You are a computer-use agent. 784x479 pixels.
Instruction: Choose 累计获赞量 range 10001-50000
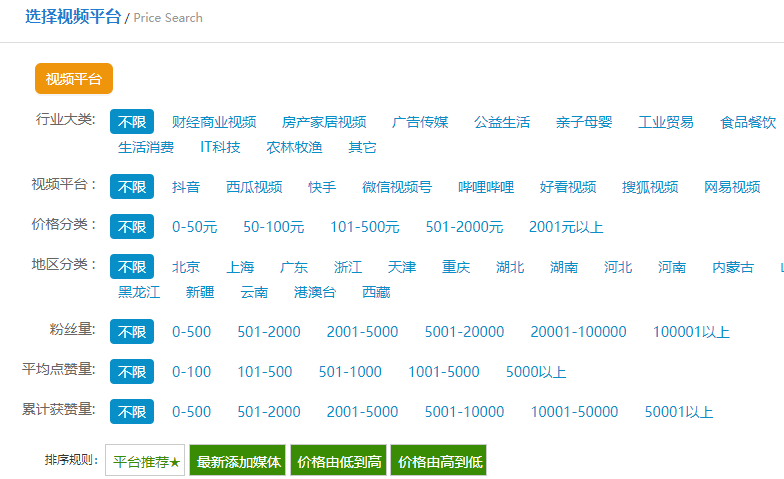click(574, 412)
